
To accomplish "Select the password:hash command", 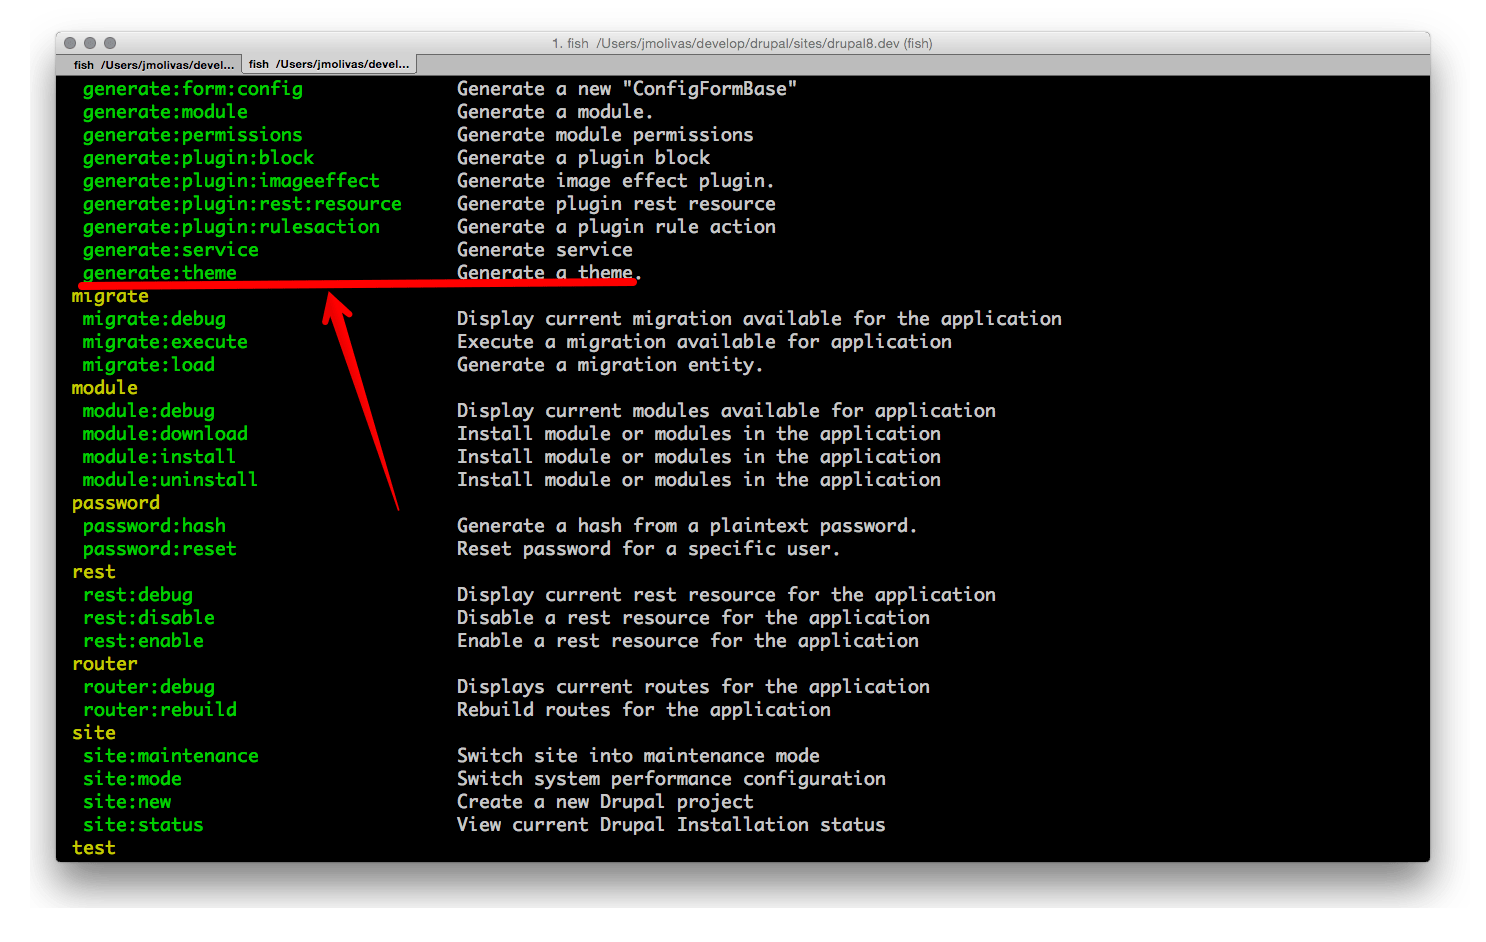I will [154, 526].
